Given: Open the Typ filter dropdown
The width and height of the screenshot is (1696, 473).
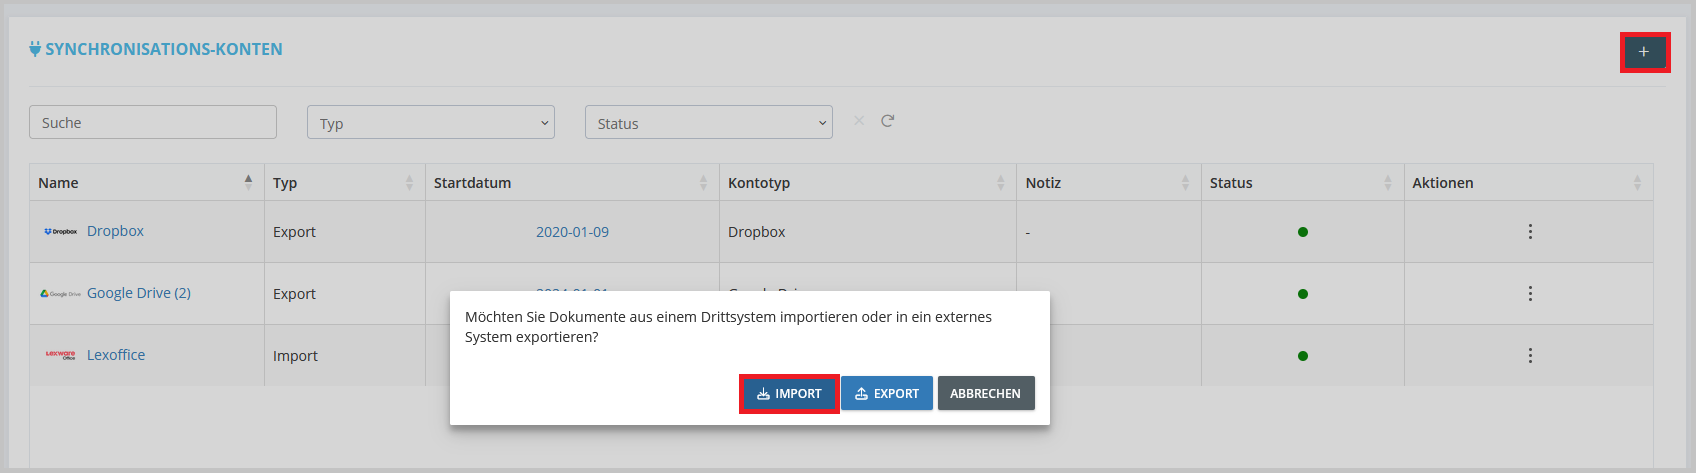Looking at the screenshot, I should [x=431, y=123].
